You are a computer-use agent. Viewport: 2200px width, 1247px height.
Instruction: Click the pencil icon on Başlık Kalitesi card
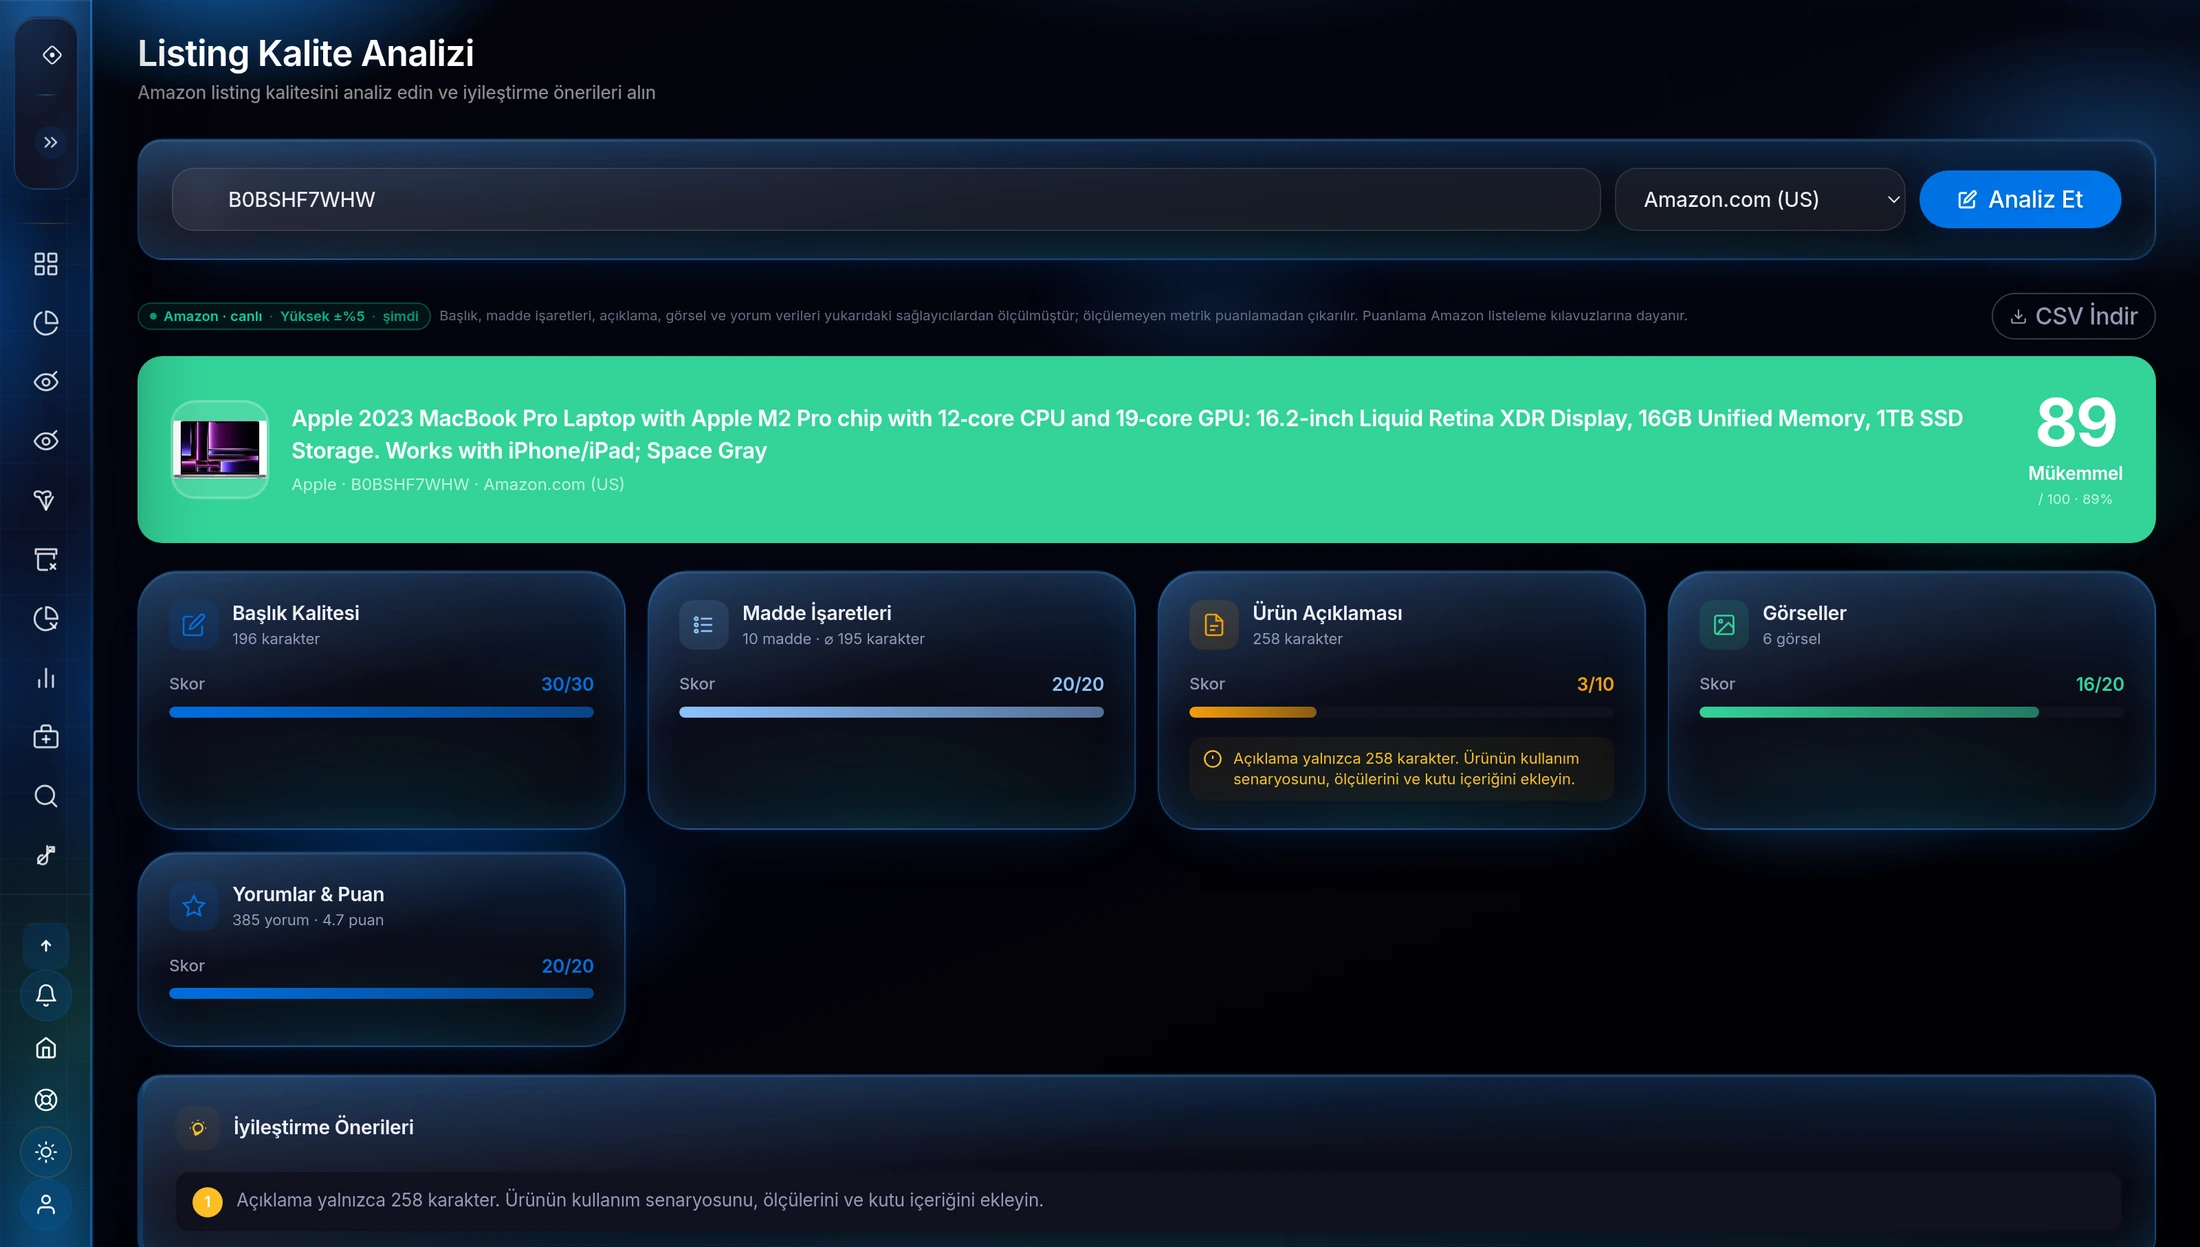tap(194, 625)
